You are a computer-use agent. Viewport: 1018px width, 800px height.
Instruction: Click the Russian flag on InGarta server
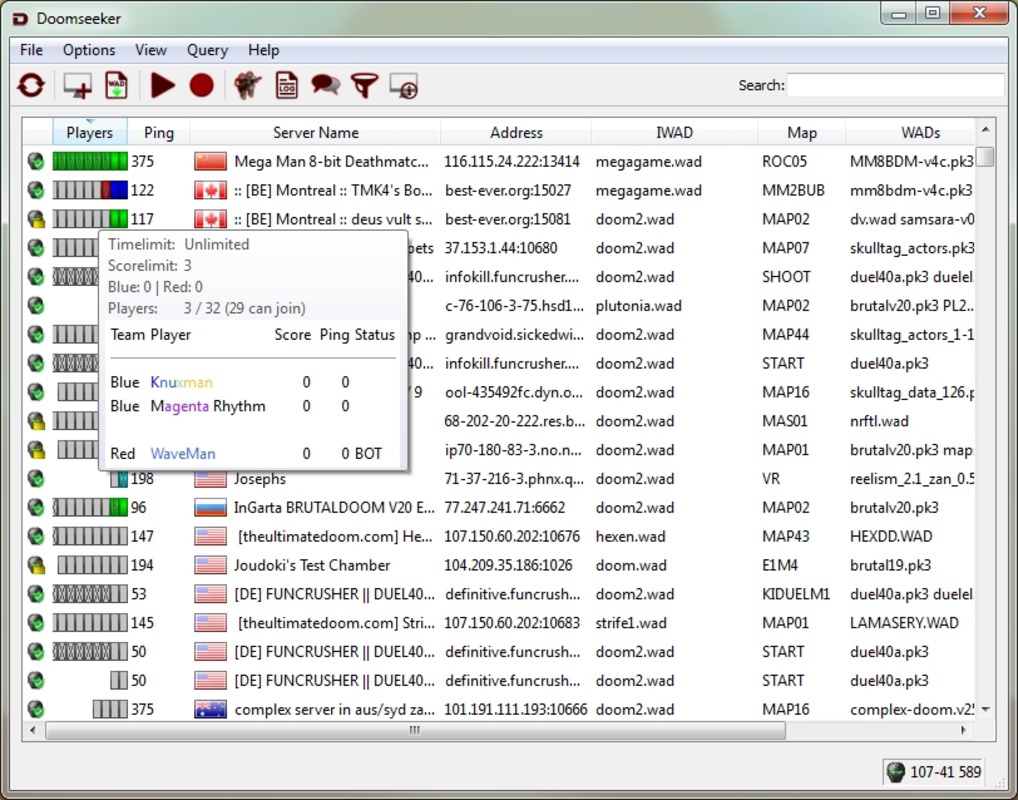[210, 507]
